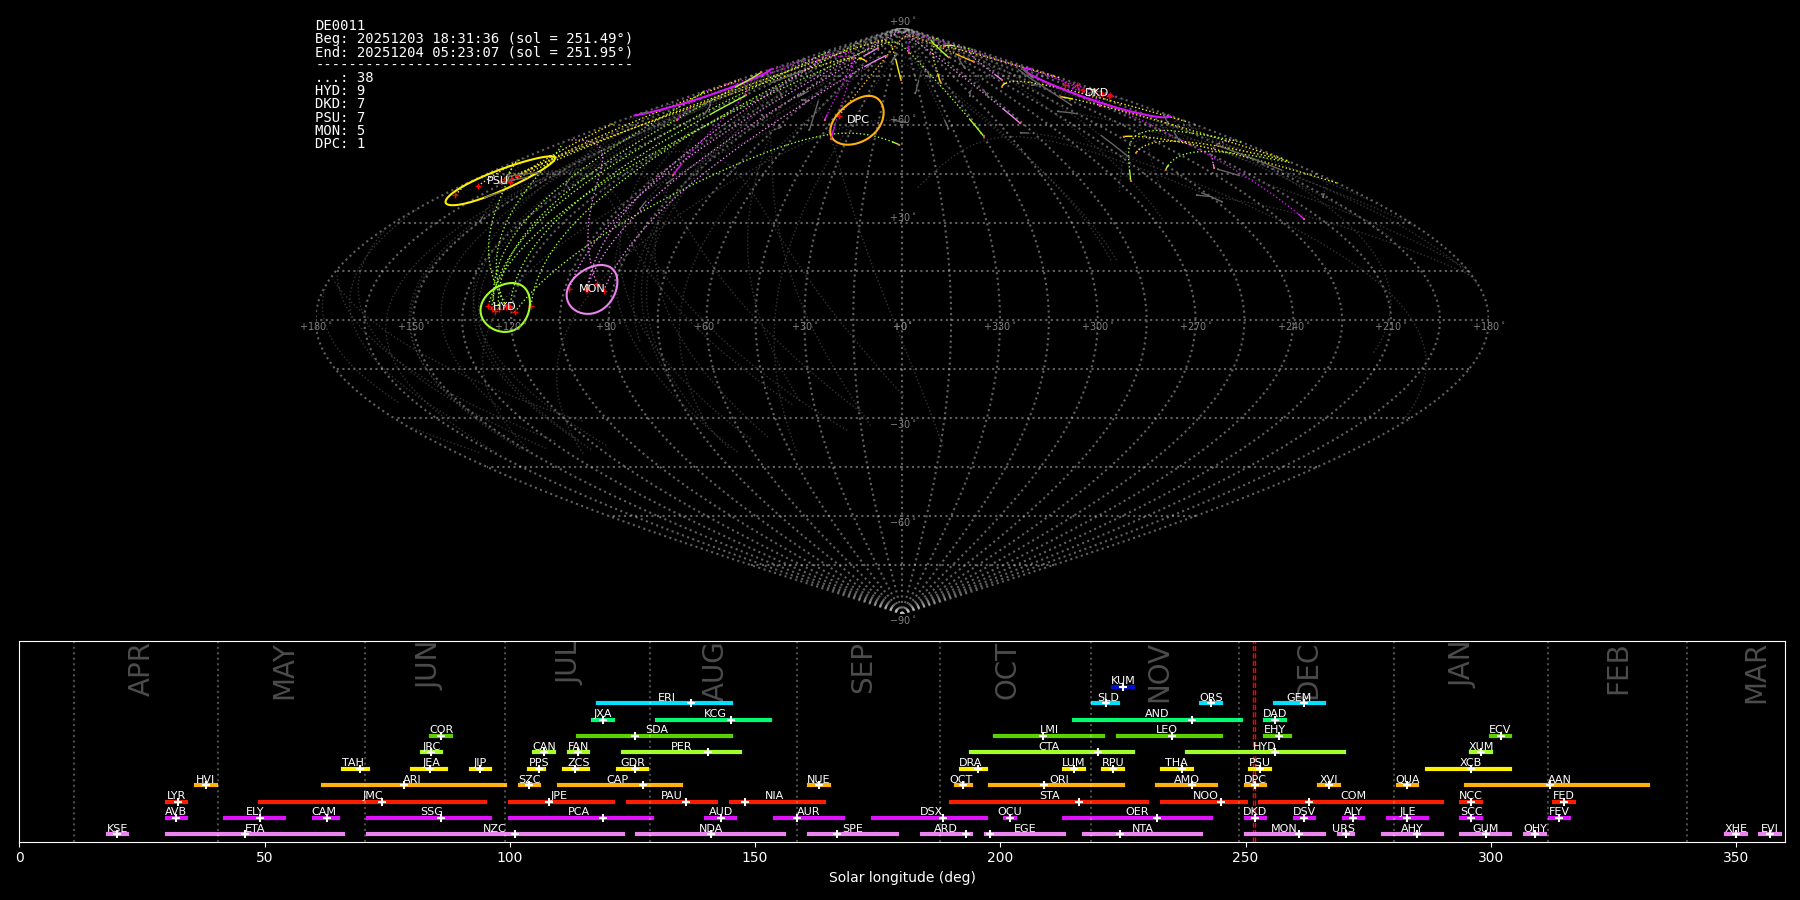Select the green HYD radiant ellipse on the sky map
The height and width of the screenshot is (900, 1800).
[505, 307]
